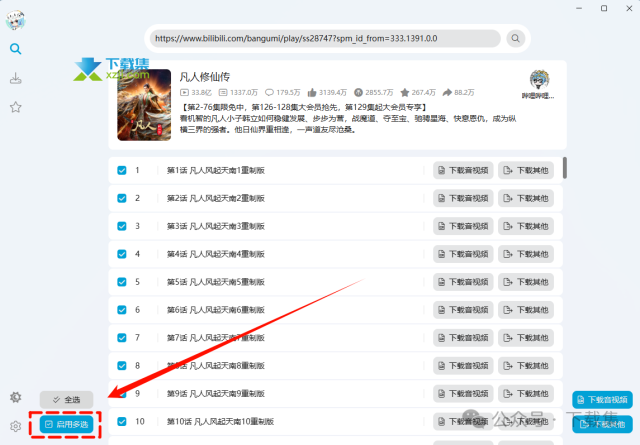Click 下载音视频 for episode 9
Screen dimensions: 640x445
pos(463,394)
